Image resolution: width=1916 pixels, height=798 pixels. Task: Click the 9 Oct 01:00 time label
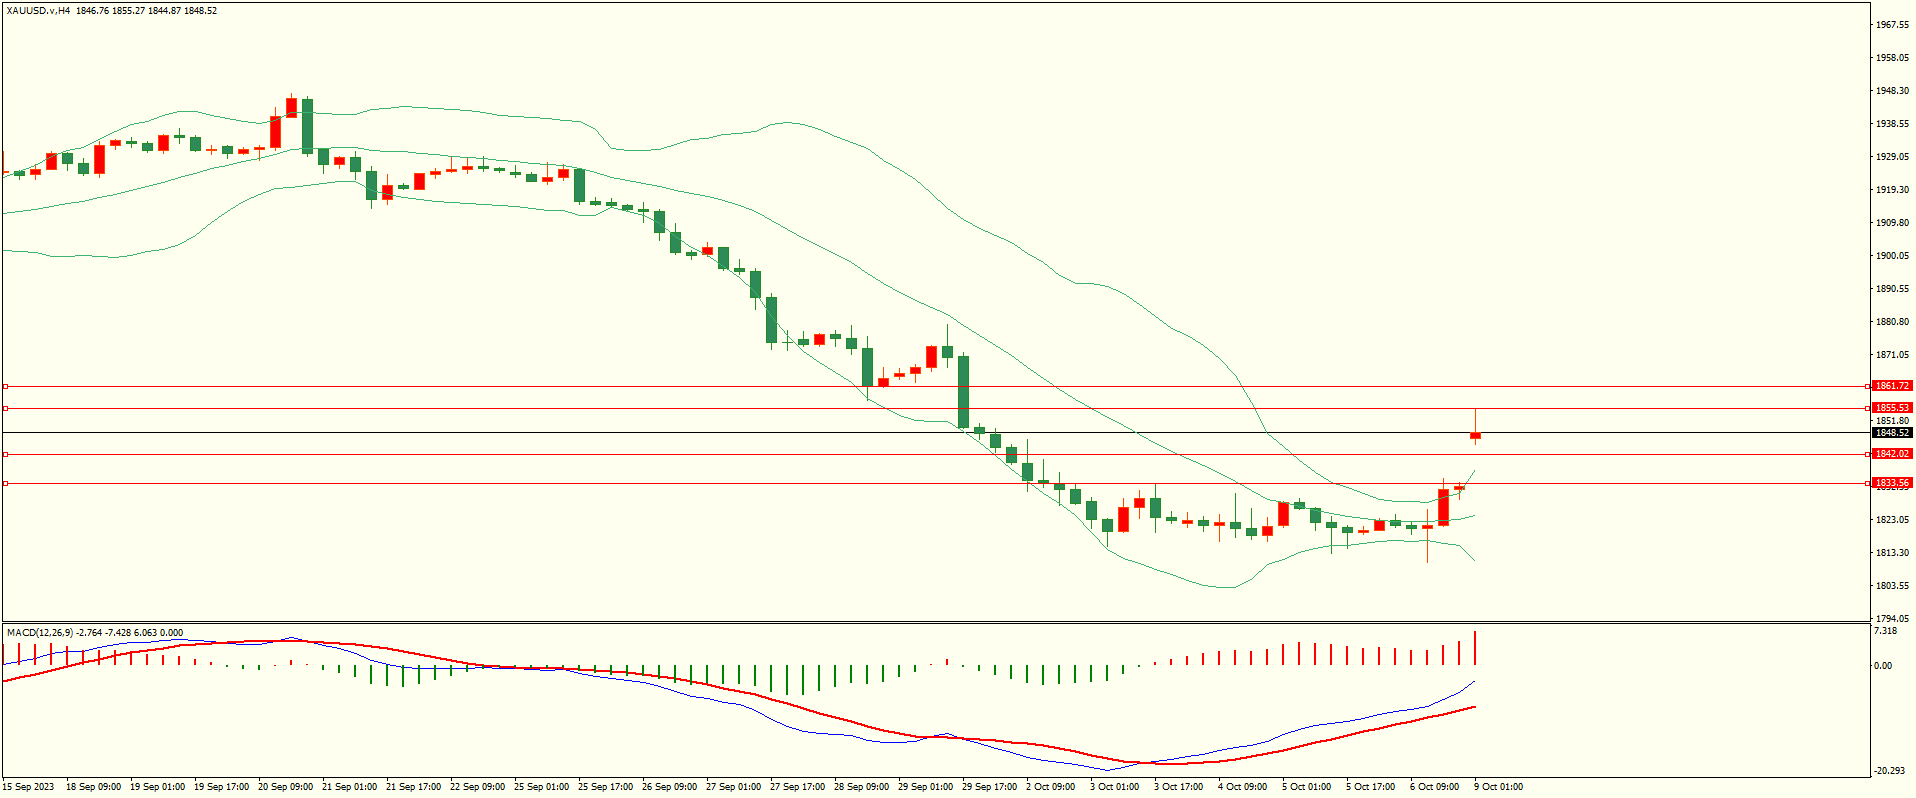1497,787
